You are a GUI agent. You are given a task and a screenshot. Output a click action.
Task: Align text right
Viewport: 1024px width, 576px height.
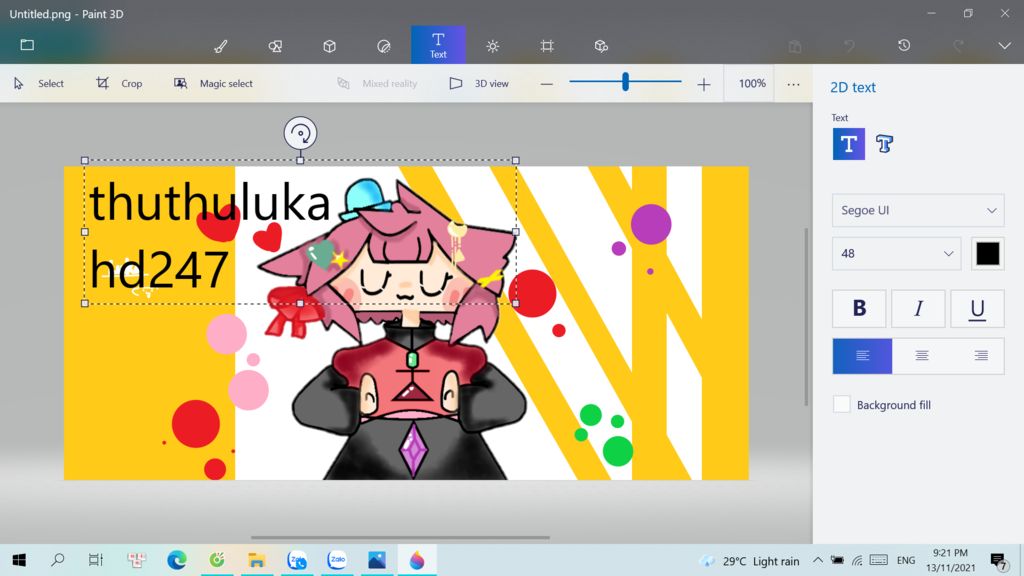(980, 356)
